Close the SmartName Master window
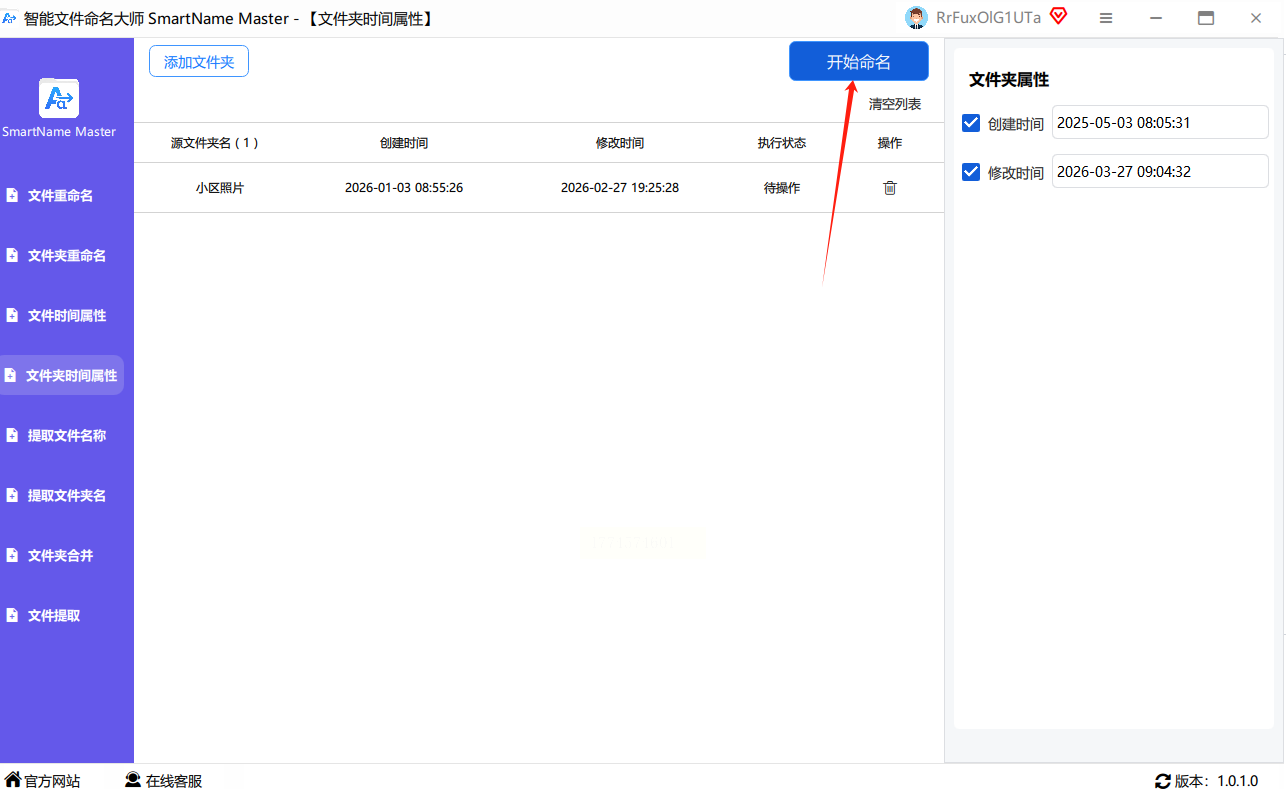This screenshot has height=789, width=1286. 1256,18
